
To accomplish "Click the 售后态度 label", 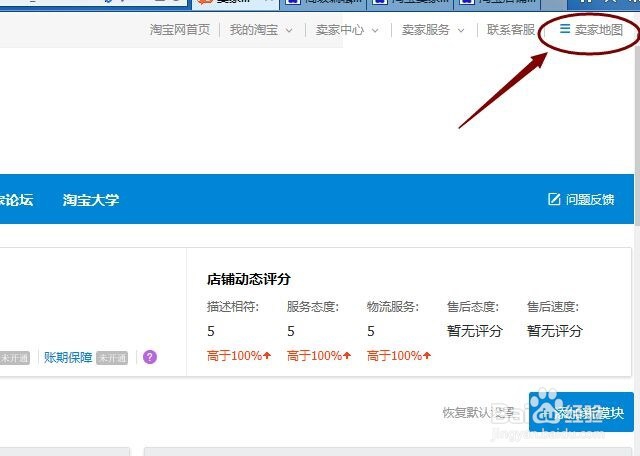I will coord(473,307).
